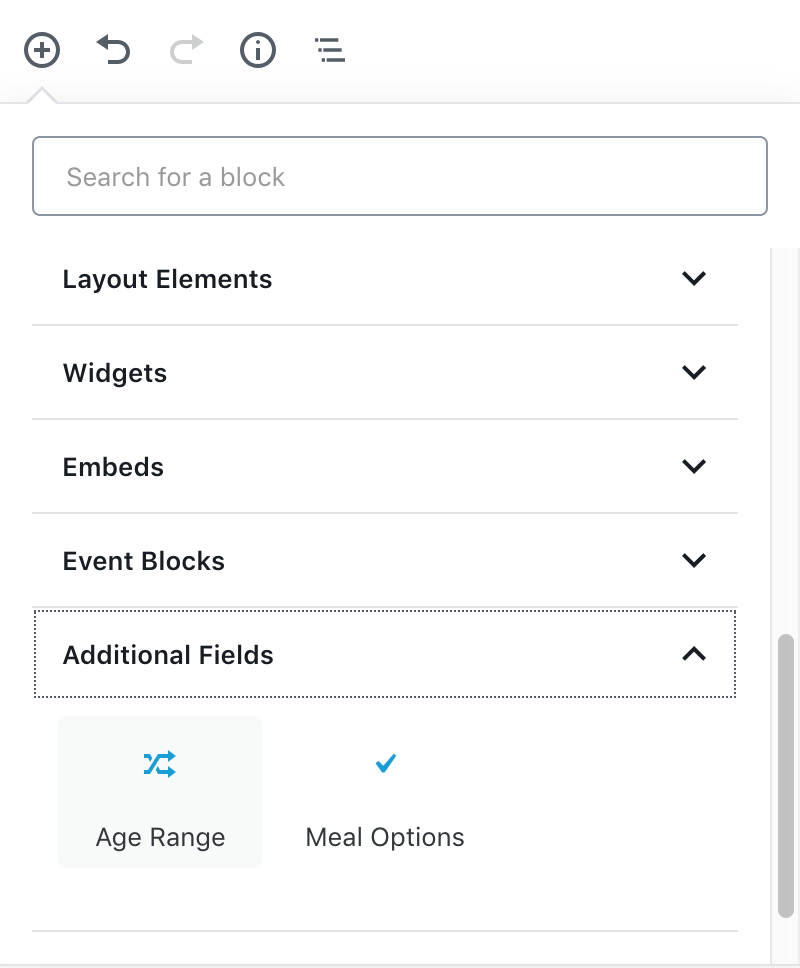Insert the Age Range block
Viewport: 800px width, 968px height.
[x=160, y=836]
